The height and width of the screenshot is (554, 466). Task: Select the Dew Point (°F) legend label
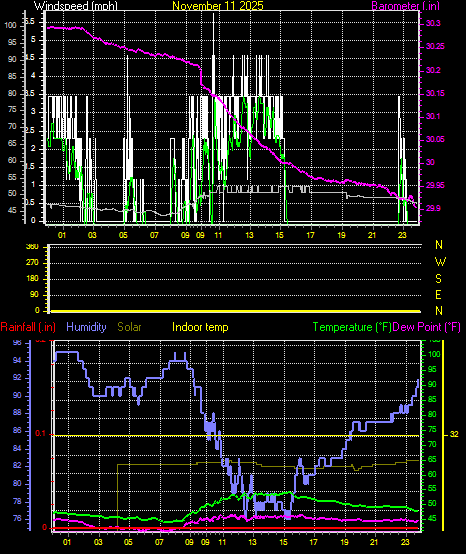pos(426,327)
